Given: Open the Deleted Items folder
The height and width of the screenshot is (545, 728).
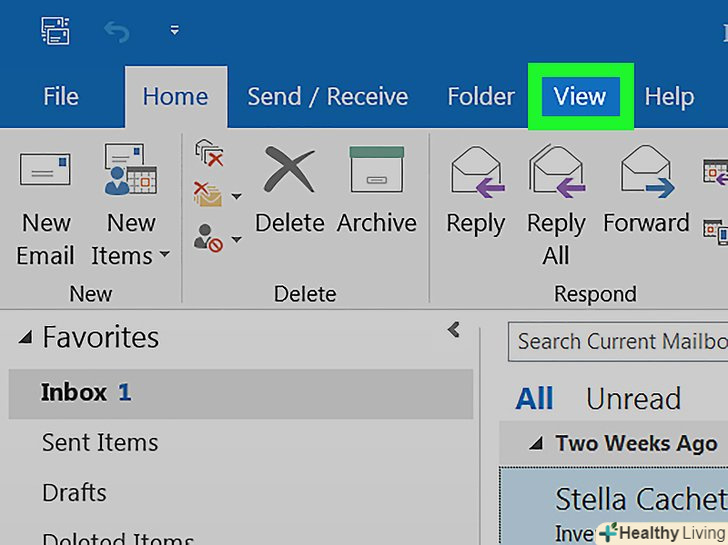Looking at the screenshot, I should pos(118,539).
